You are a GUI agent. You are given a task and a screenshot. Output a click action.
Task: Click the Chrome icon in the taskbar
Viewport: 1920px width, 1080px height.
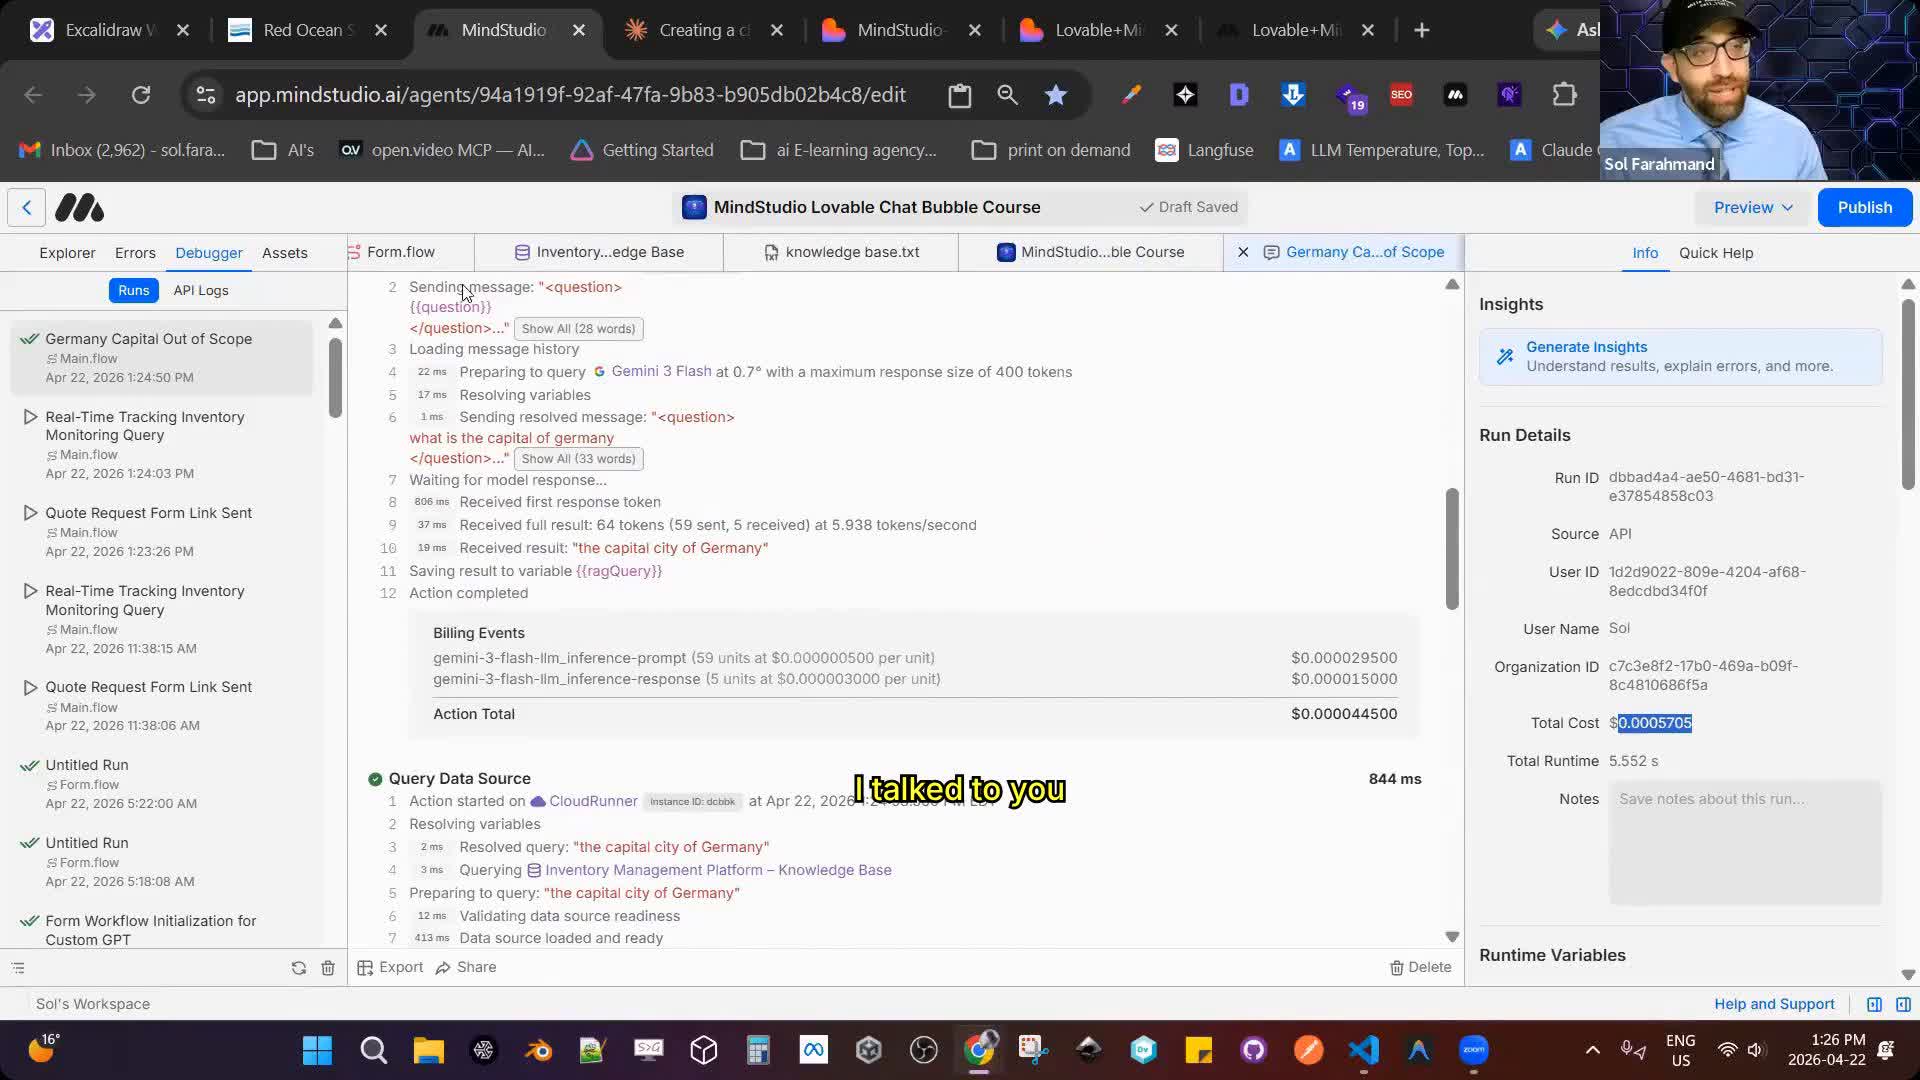pos(979,1050)
